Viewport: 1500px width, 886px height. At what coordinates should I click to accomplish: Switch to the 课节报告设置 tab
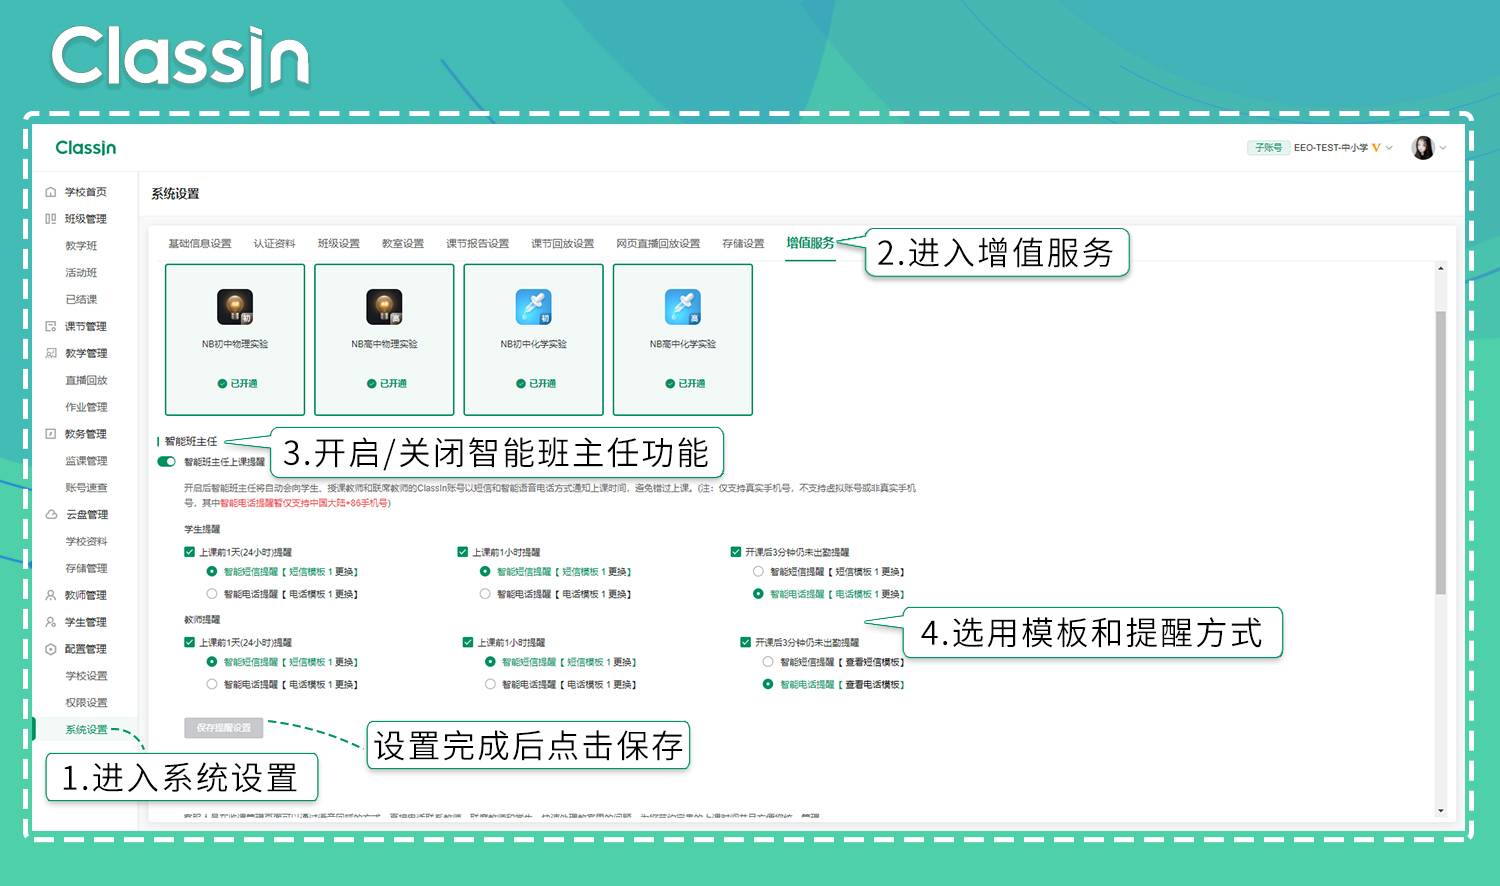(477, 244)
